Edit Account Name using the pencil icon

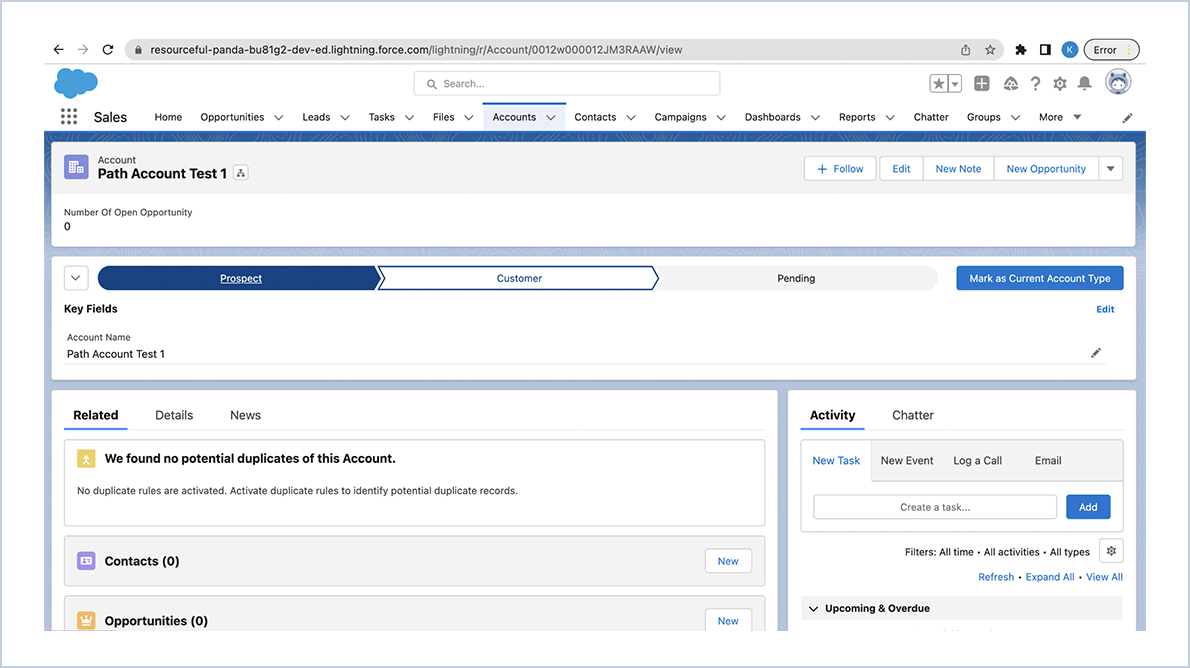[1095, 352]
